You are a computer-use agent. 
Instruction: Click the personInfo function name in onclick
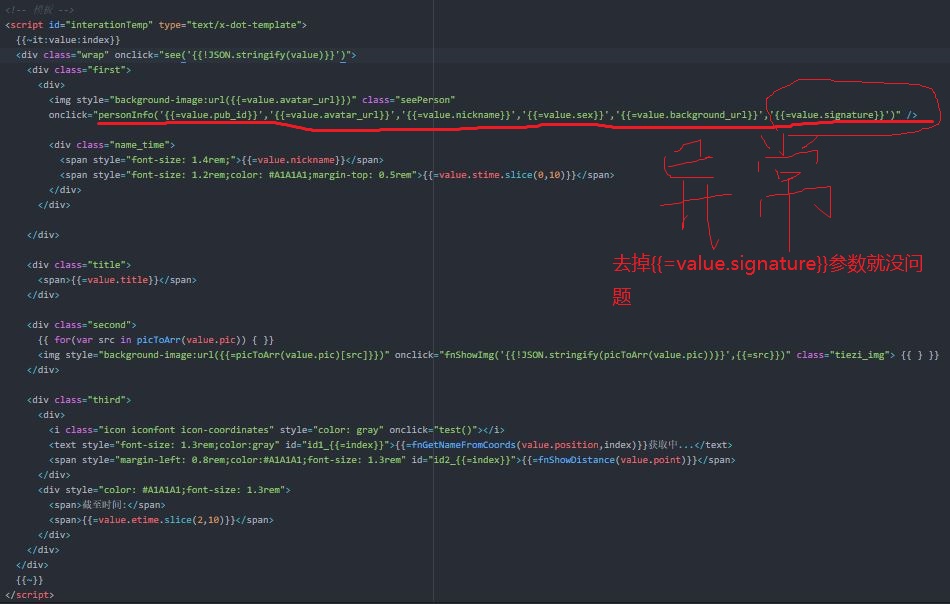click(125, 115)
